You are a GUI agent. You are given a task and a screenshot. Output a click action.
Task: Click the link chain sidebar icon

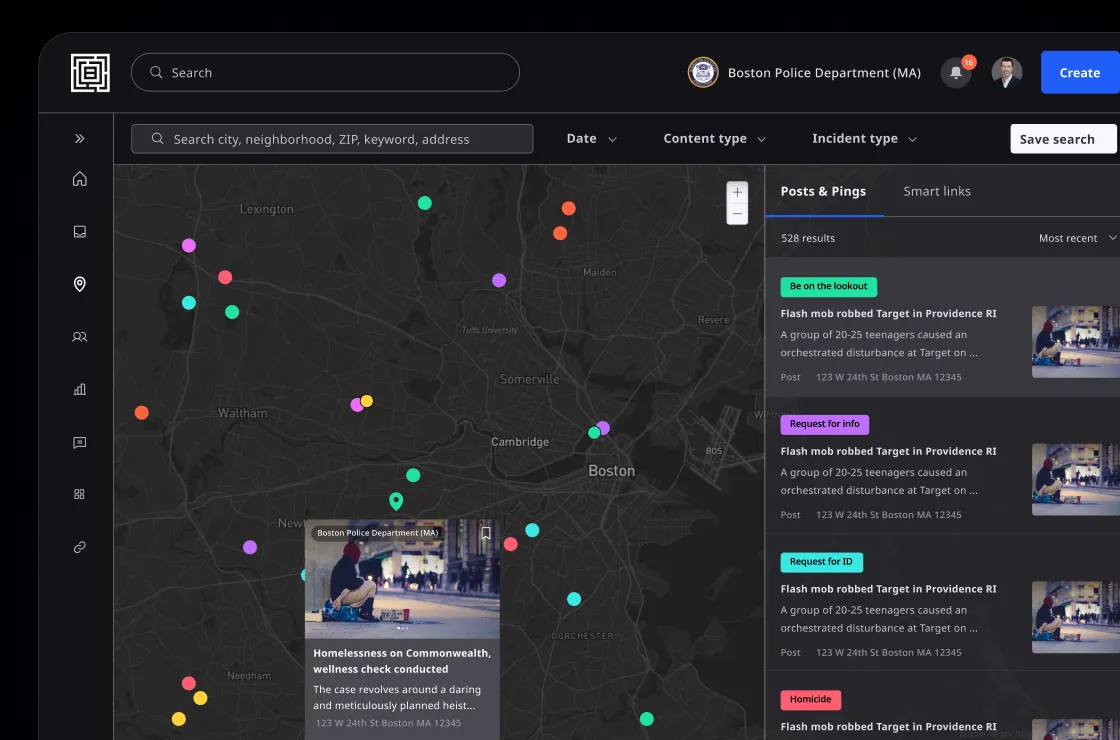click(x=80, y=547)
